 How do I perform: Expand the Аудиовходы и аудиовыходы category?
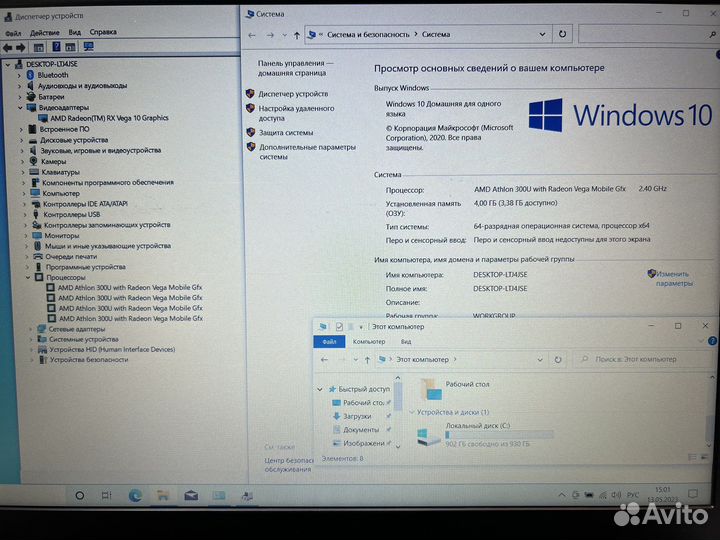19,86
